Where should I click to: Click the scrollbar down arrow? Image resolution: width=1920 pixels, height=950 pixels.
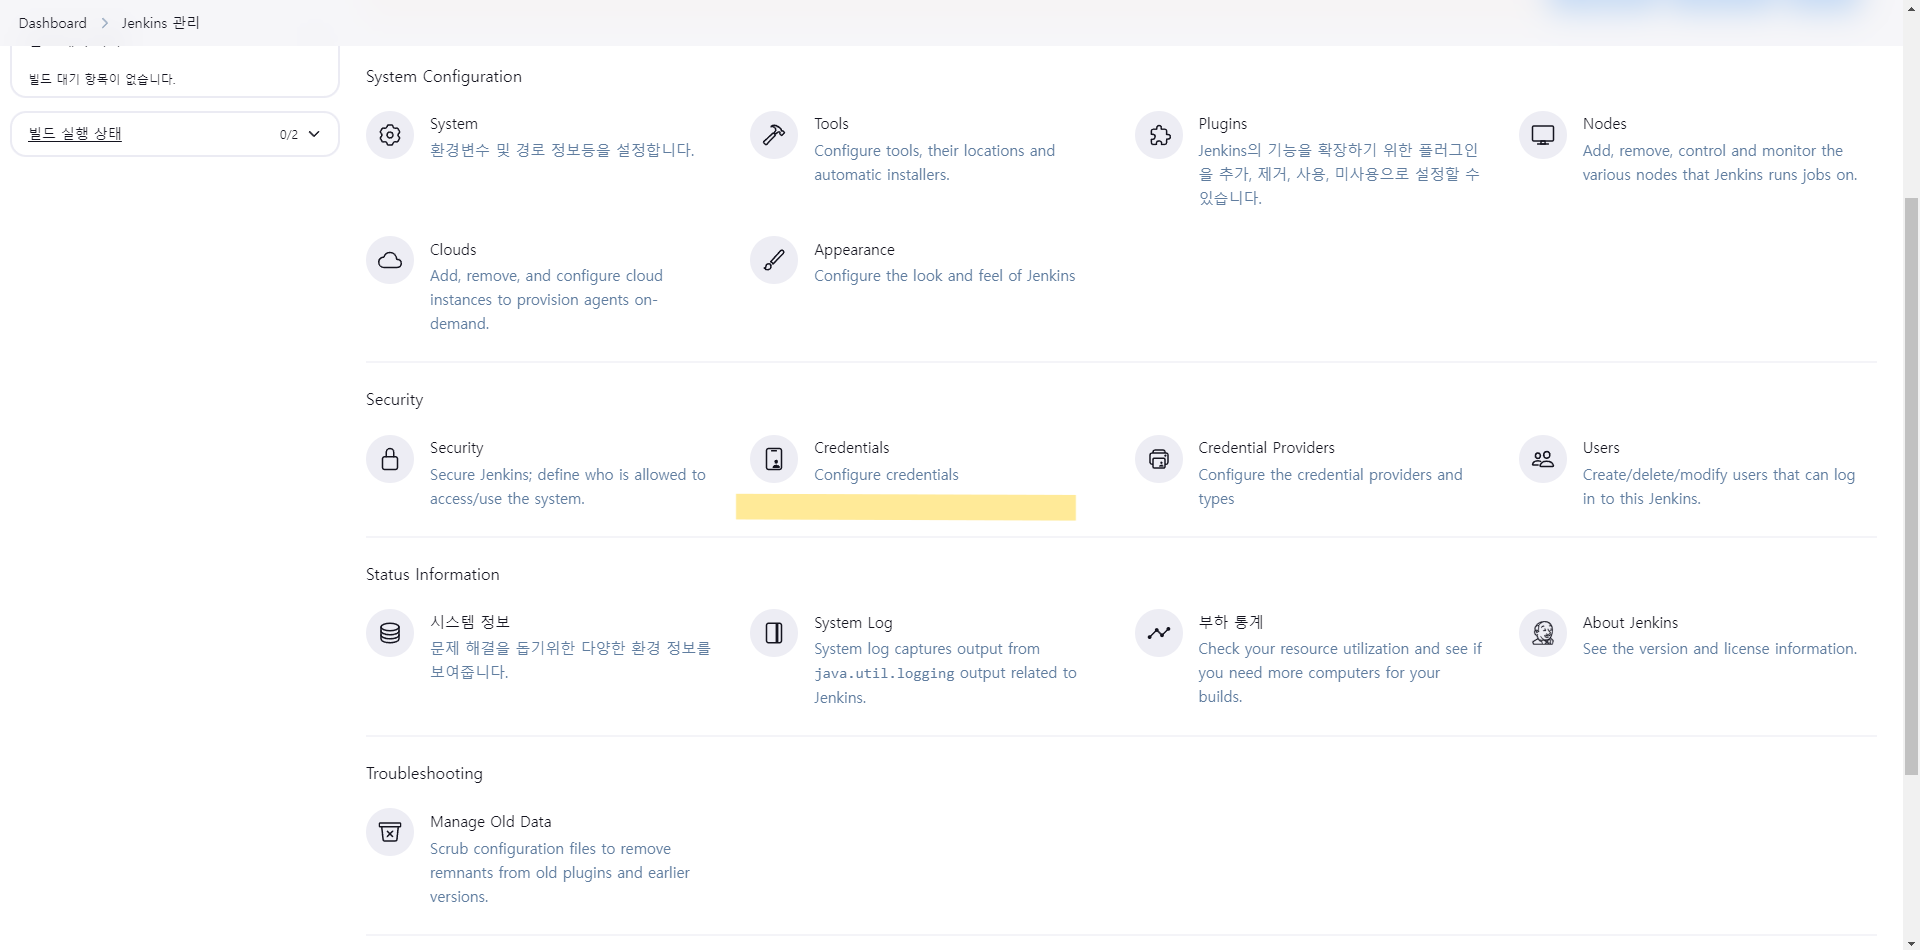point(1911,941)
